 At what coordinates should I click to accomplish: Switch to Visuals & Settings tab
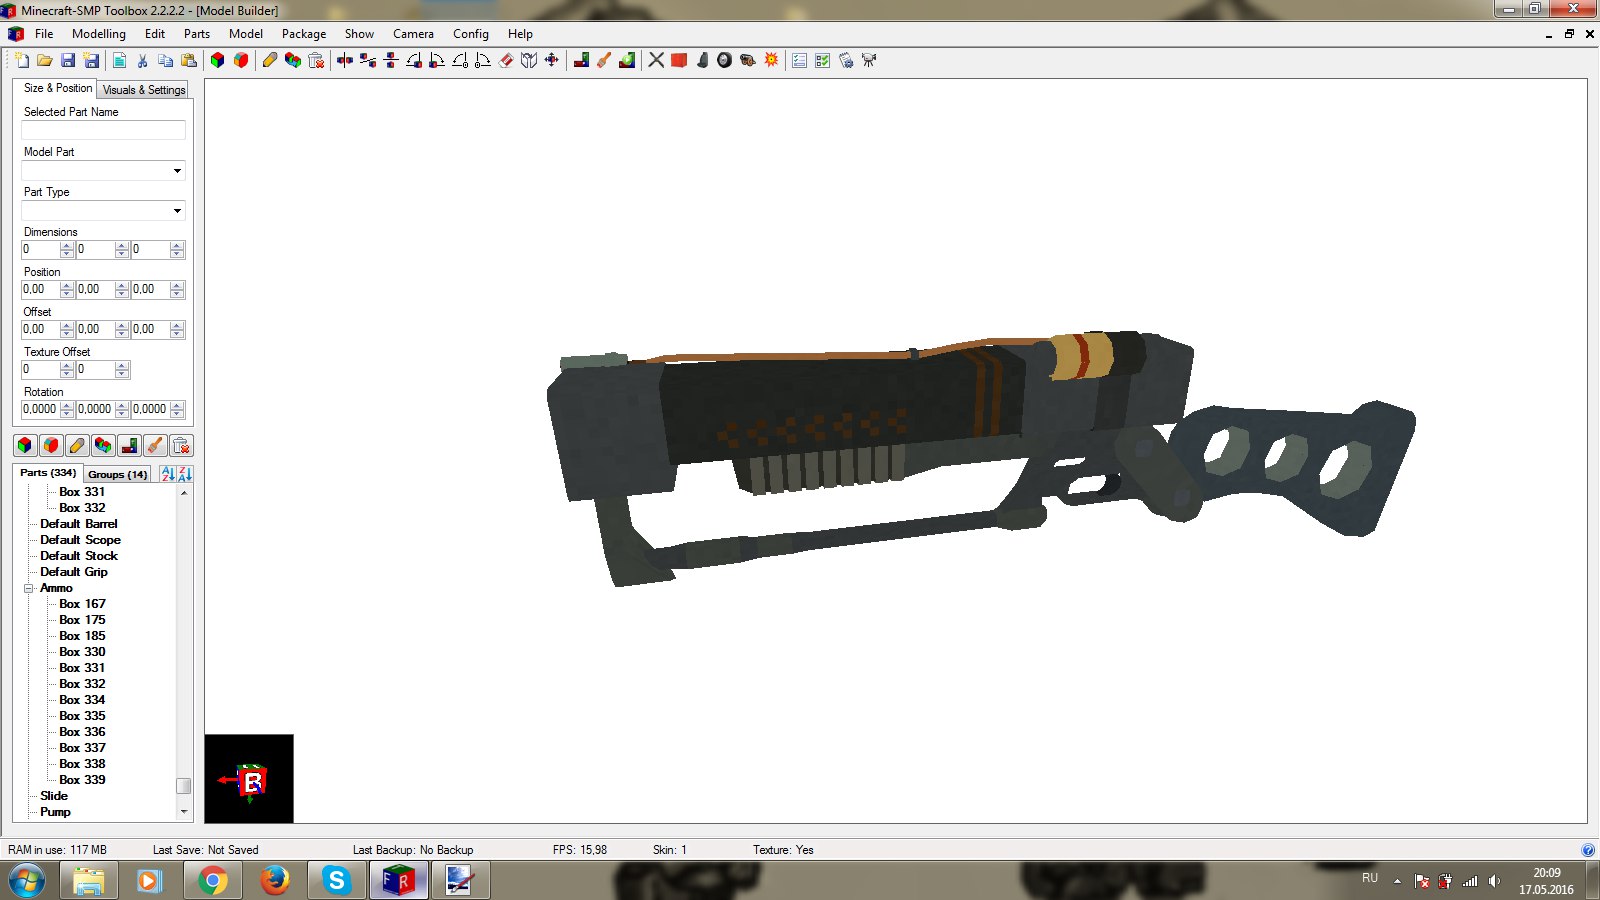tap(144, 89)
